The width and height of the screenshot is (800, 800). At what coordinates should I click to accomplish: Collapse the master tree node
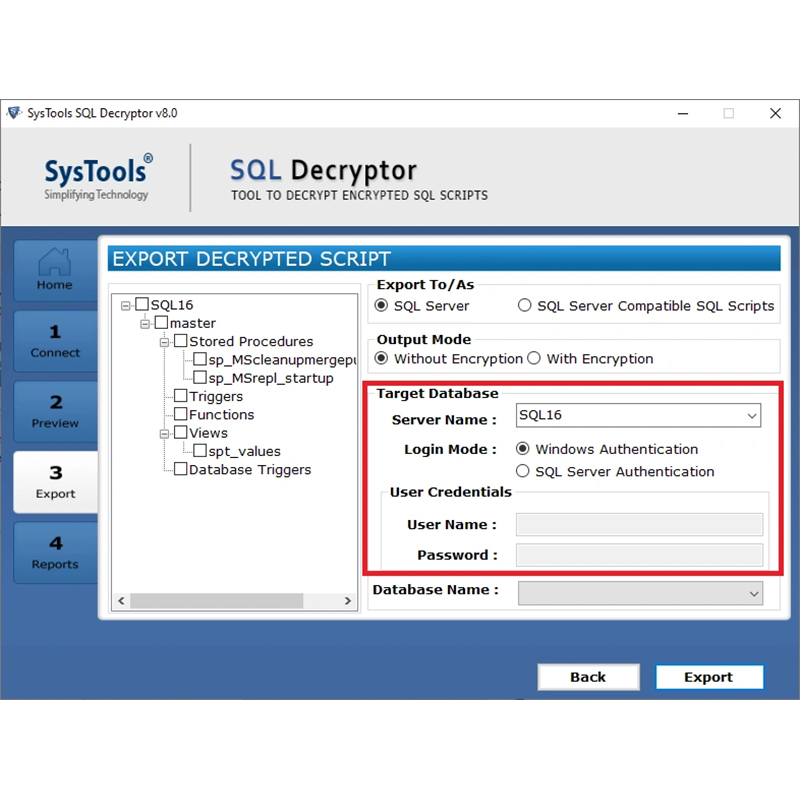pyautogui.click(x=145, y=324)
